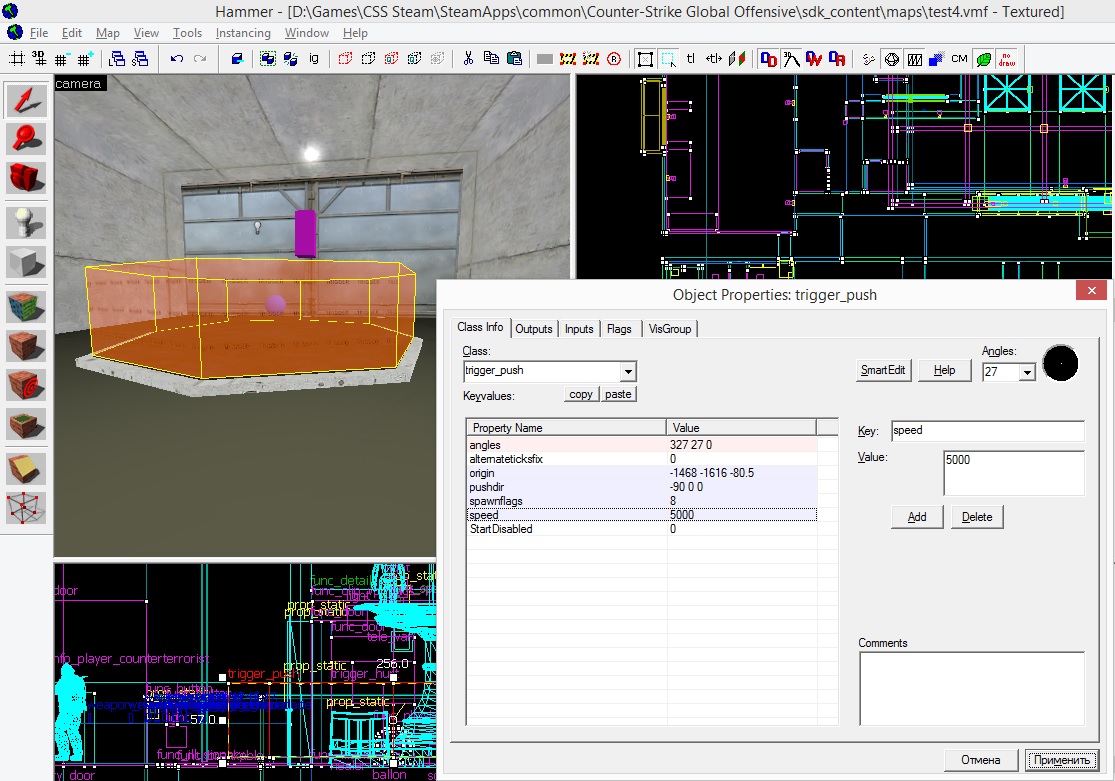Switch to the Outputs tab
Image resolution: width=1115 pixels, height=781 pixels.
(x=534, y=329)
